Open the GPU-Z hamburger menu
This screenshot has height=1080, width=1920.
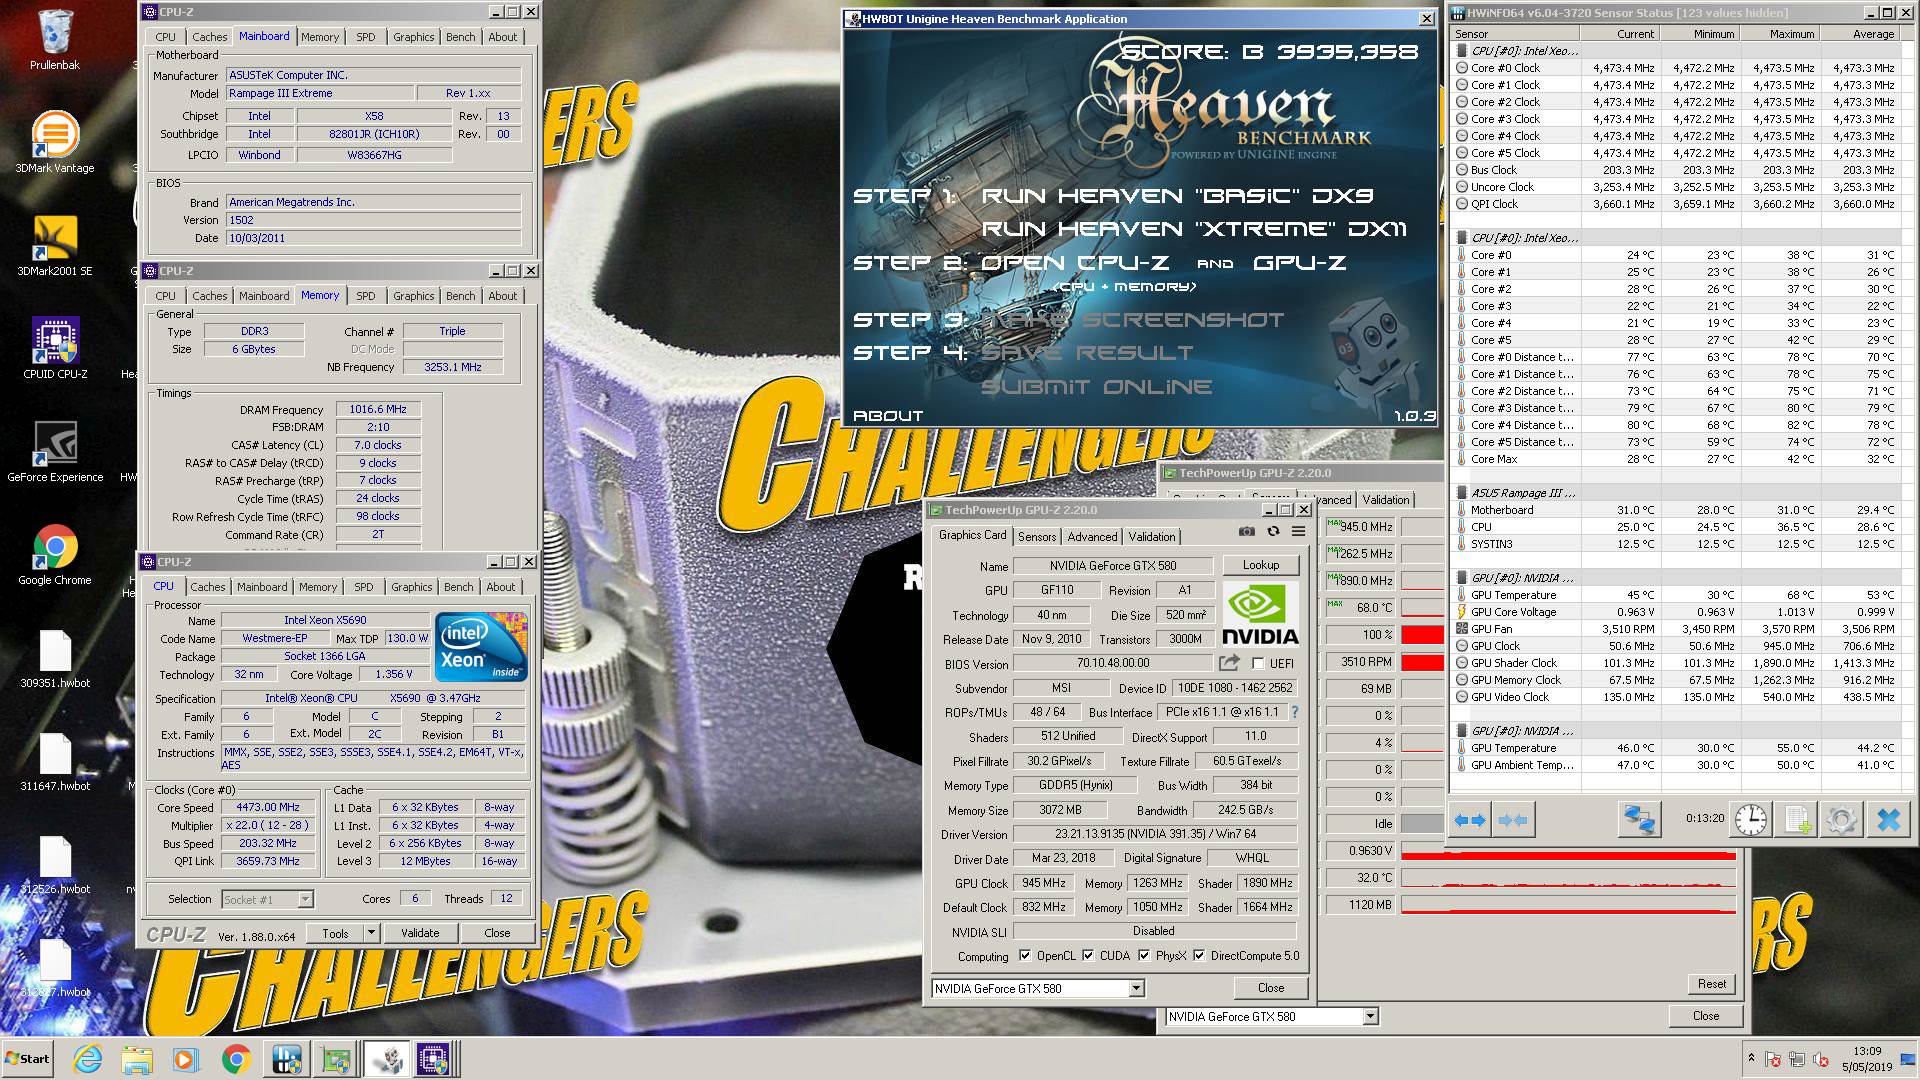[1298, 532]
